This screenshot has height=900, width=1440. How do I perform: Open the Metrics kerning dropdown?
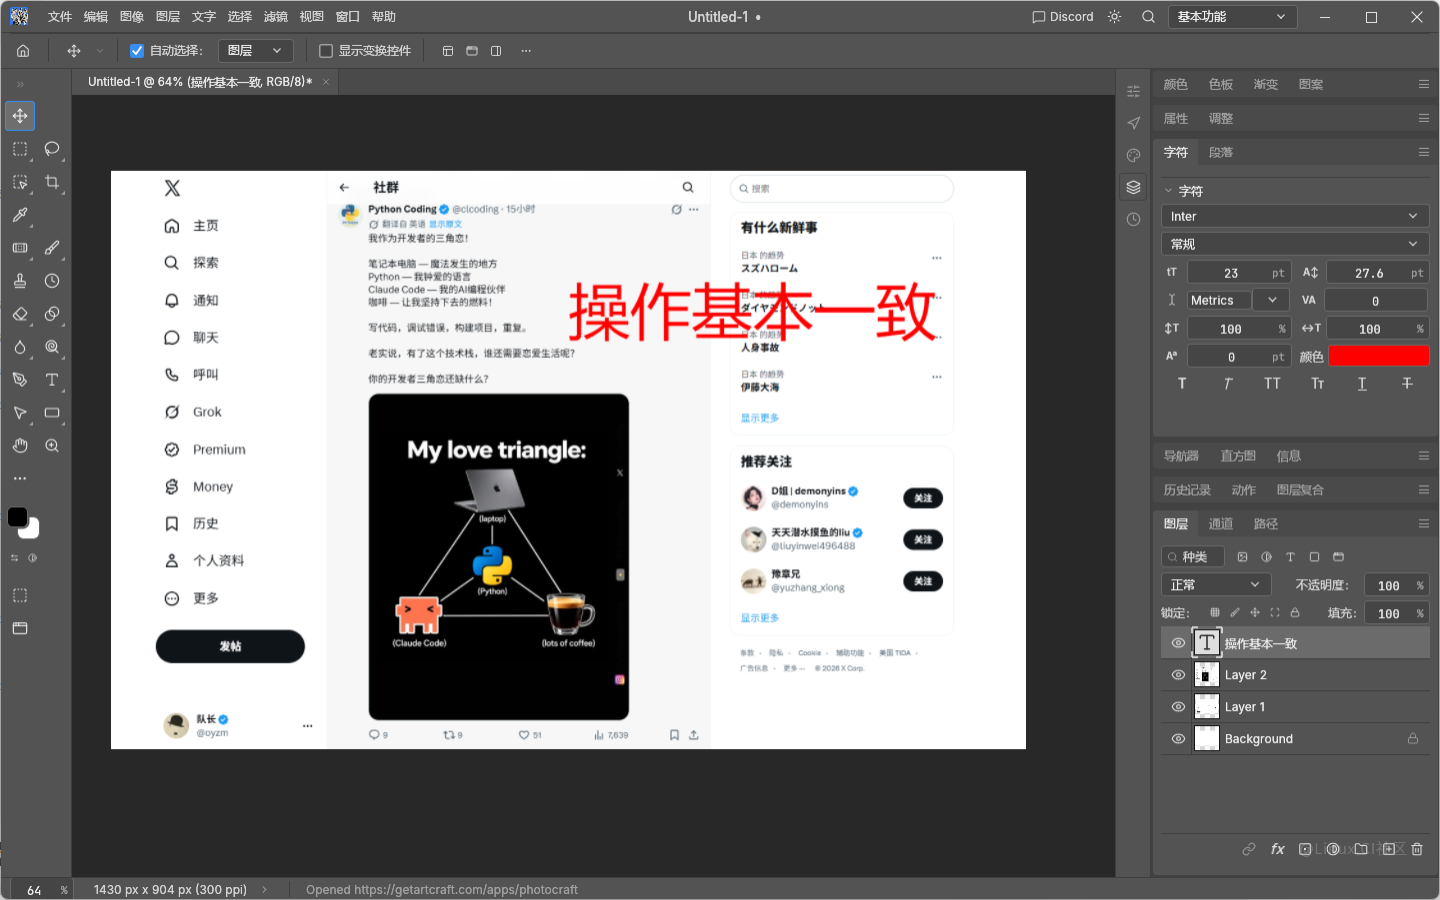pyautogui.click(x=1237, y=300)
